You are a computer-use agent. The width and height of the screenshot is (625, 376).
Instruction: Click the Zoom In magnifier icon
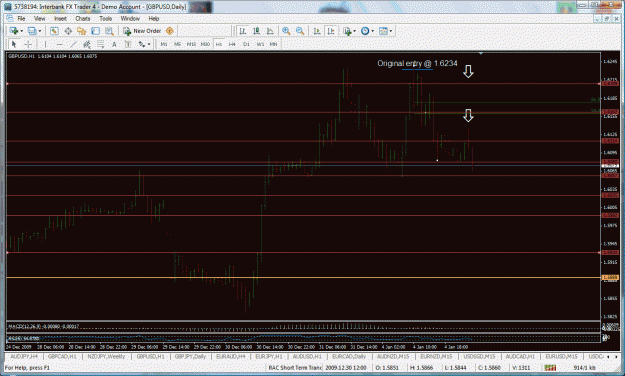tap(286, 31)
